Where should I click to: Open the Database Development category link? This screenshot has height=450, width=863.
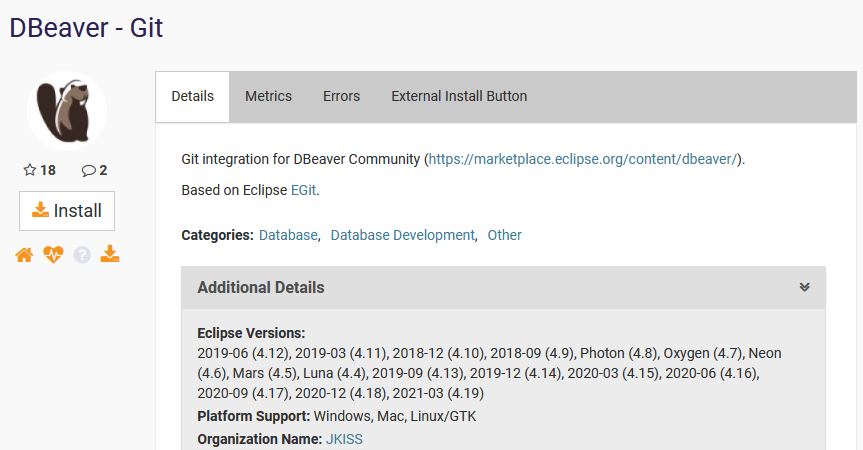coord(402,235)
